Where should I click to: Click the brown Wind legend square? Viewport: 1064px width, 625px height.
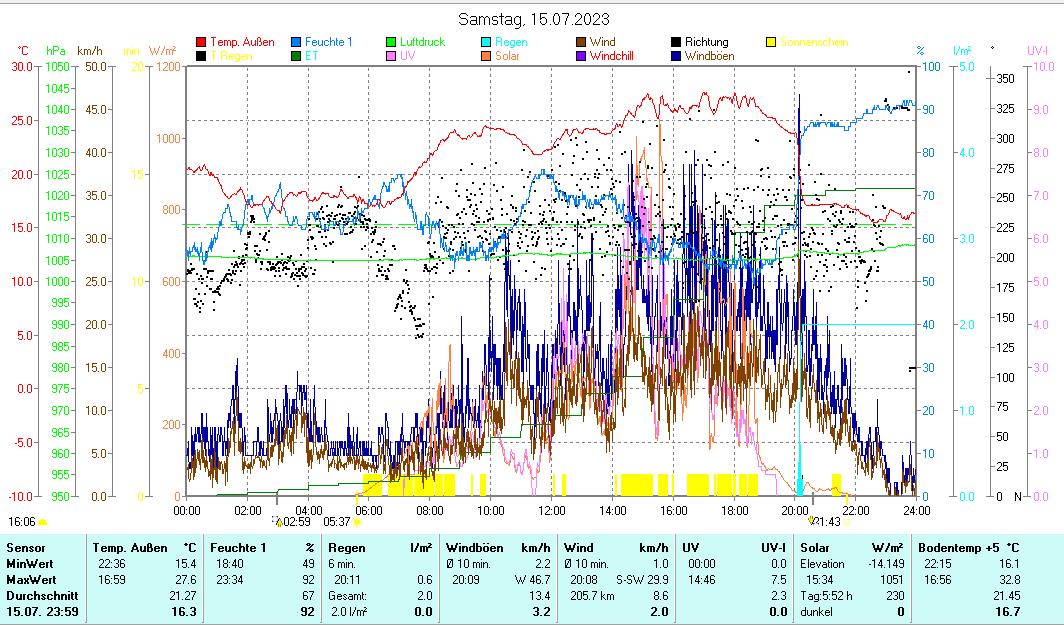click(x=581, y=42)
